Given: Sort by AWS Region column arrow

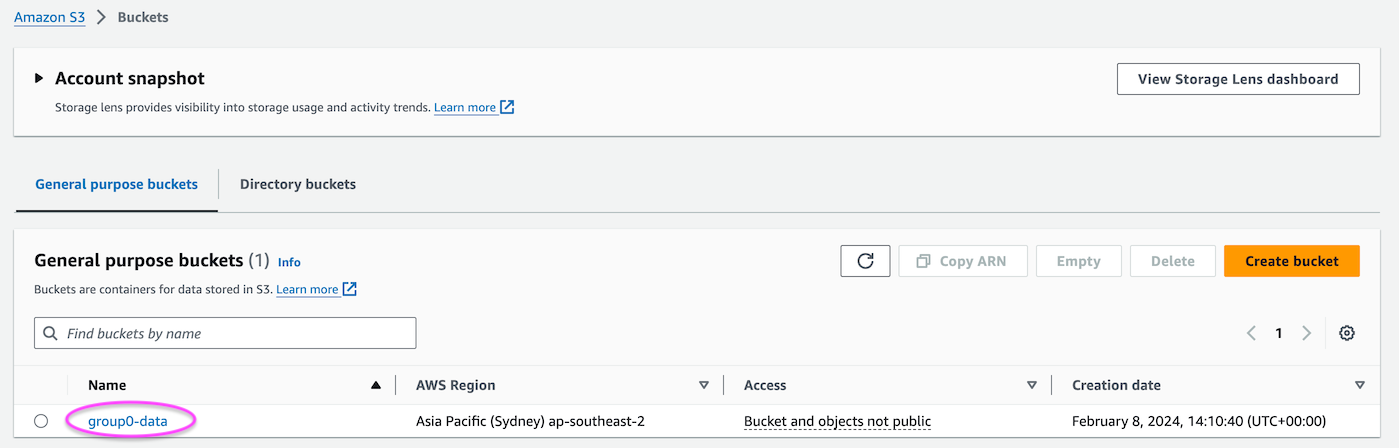Looking at the screenshot, I should tap(704, 385).
